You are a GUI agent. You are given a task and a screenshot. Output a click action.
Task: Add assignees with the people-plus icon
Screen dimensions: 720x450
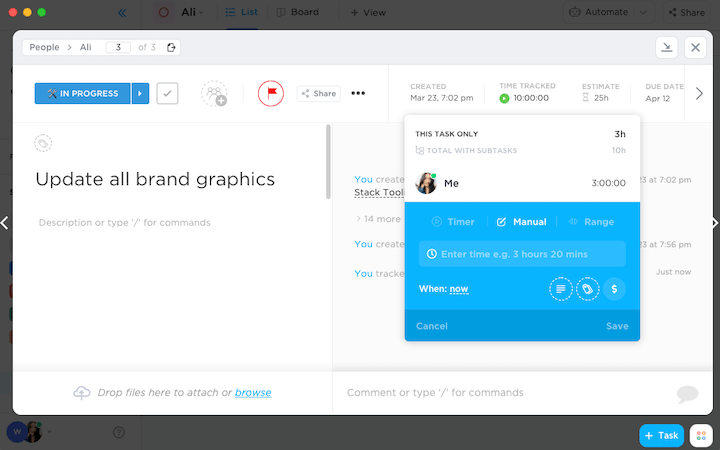click(x=214, y=94)
